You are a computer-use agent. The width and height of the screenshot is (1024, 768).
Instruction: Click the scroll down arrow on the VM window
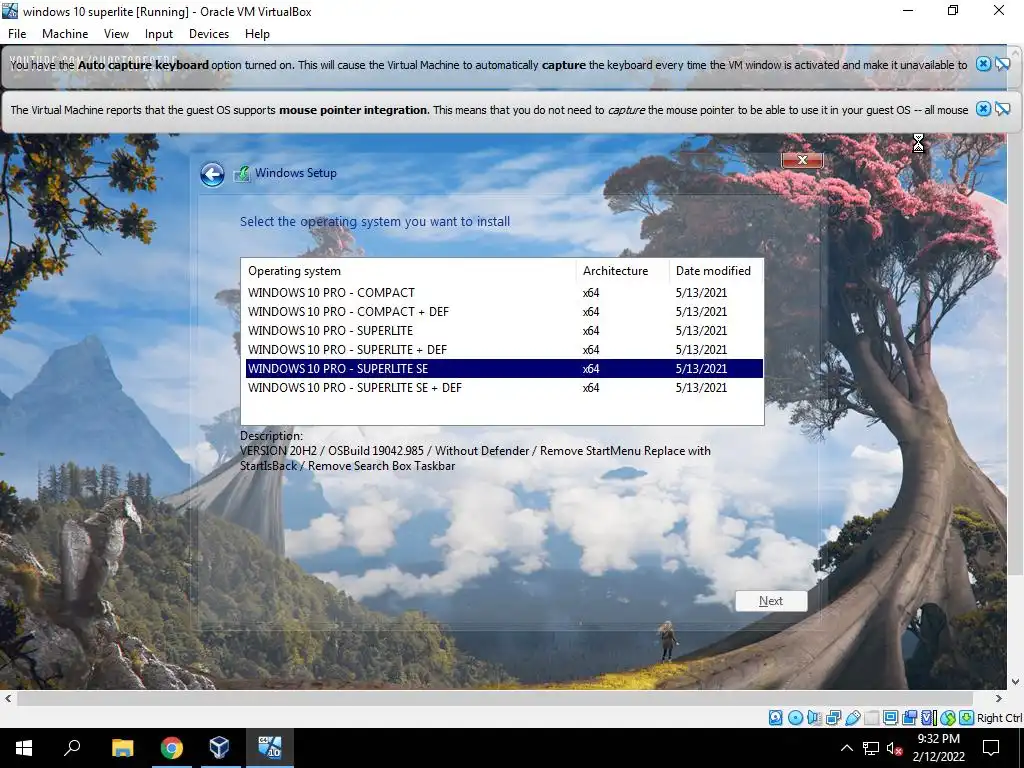coord(1016,682)
